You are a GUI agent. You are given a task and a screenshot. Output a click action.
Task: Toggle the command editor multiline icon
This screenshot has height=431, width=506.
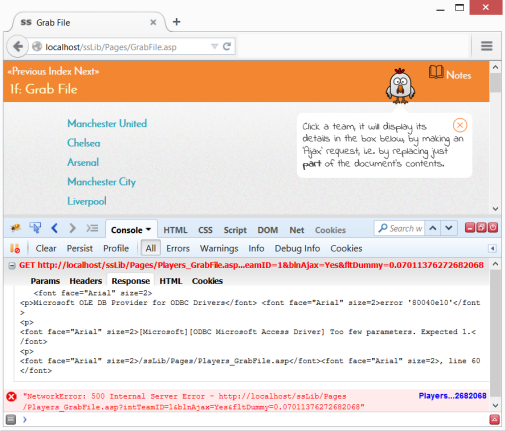coord(92,228)
